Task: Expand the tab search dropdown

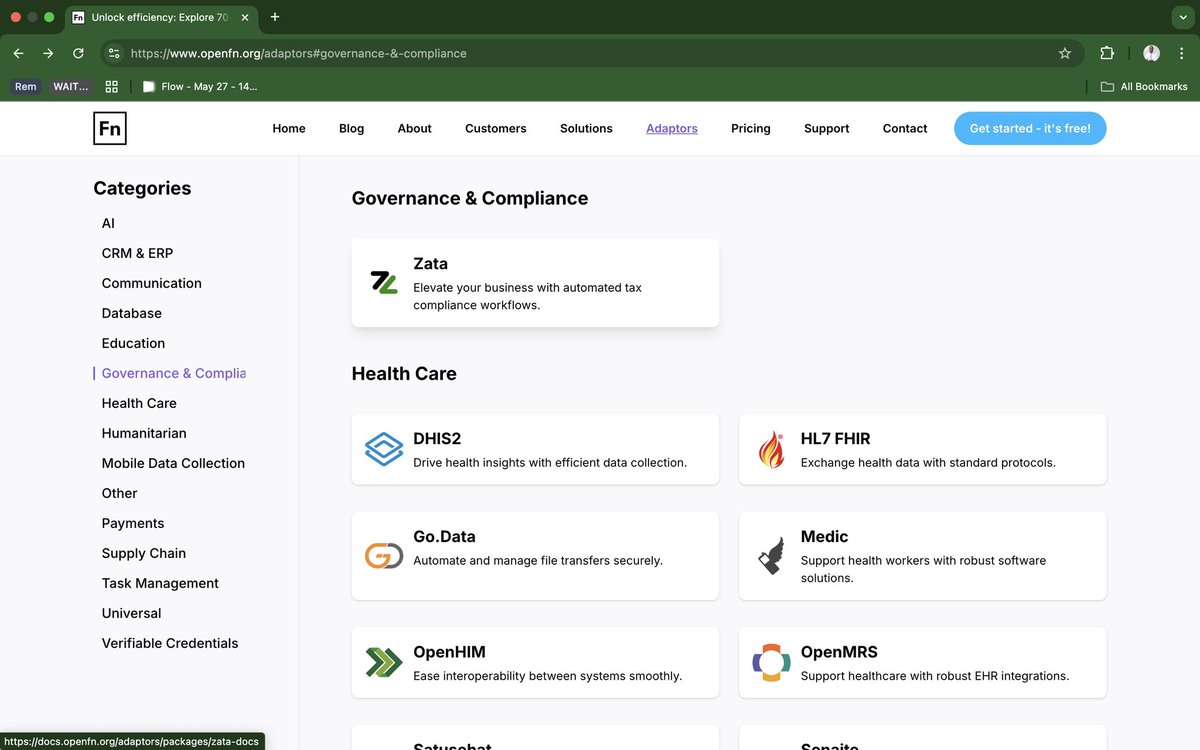Action: point(1181,17)
